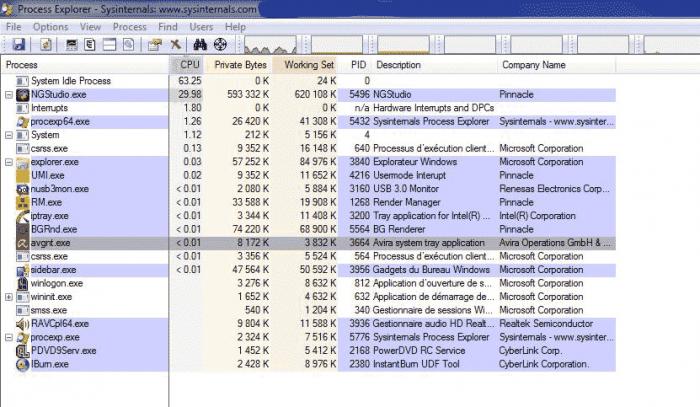Sort by the PID column header
The height and width of the screenshot is (407, 700).
(355, 65)
